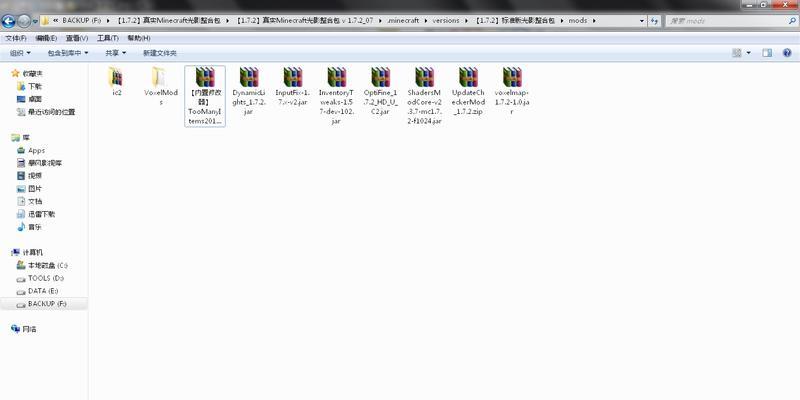Open the 包含到库中 dropdown

click(68, 53)
